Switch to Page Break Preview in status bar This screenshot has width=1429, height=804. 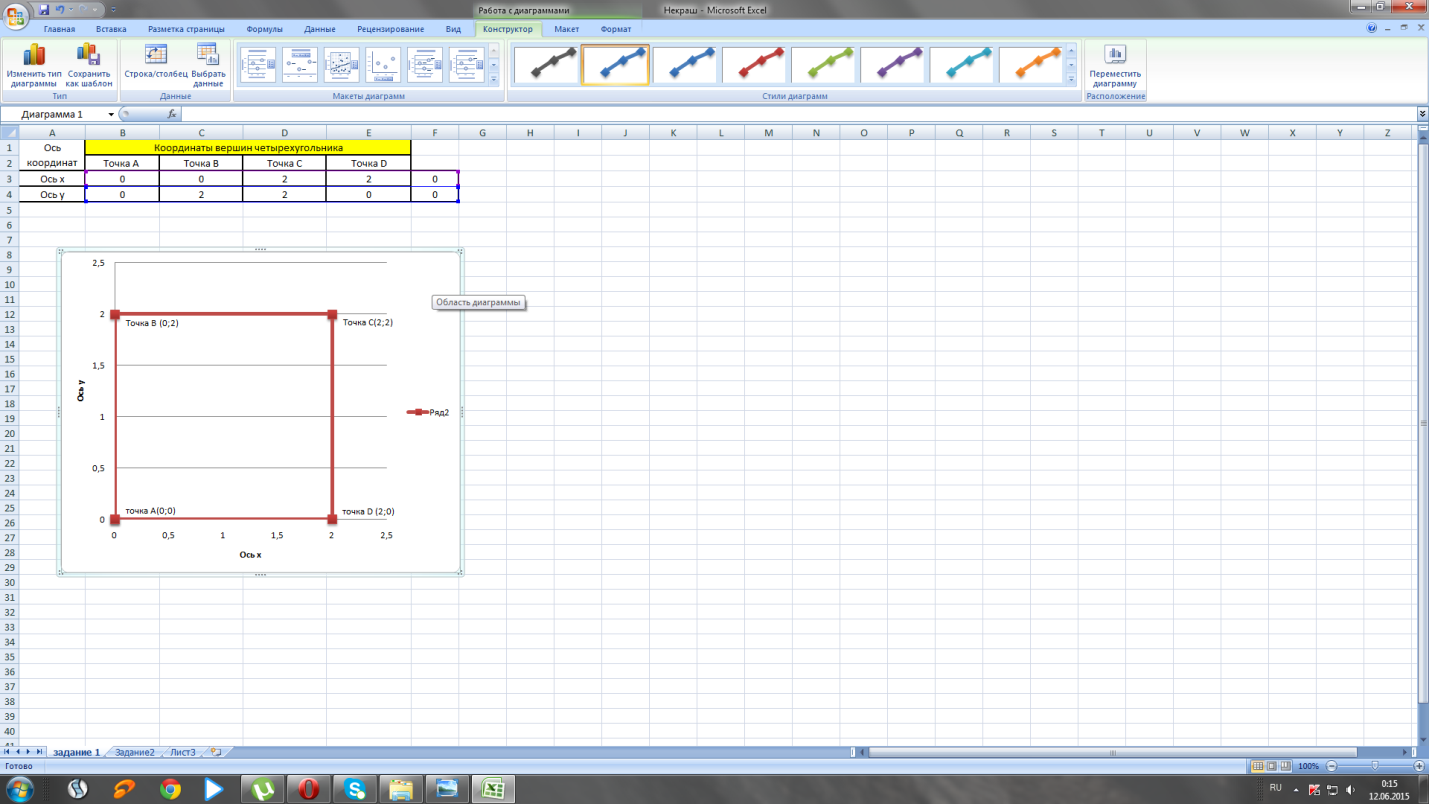(1285, 766)
